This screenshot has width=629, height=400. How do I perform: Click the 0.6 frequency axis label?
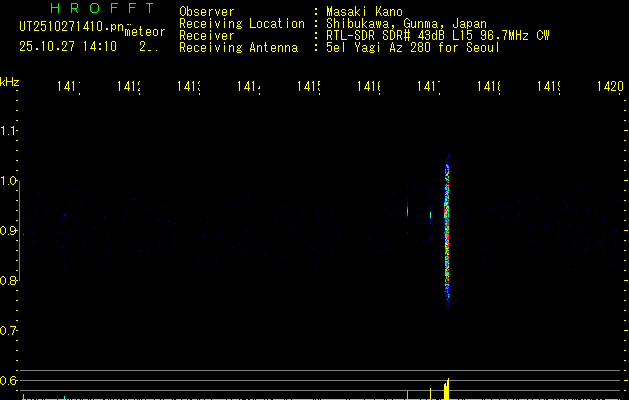pos(8,380)
